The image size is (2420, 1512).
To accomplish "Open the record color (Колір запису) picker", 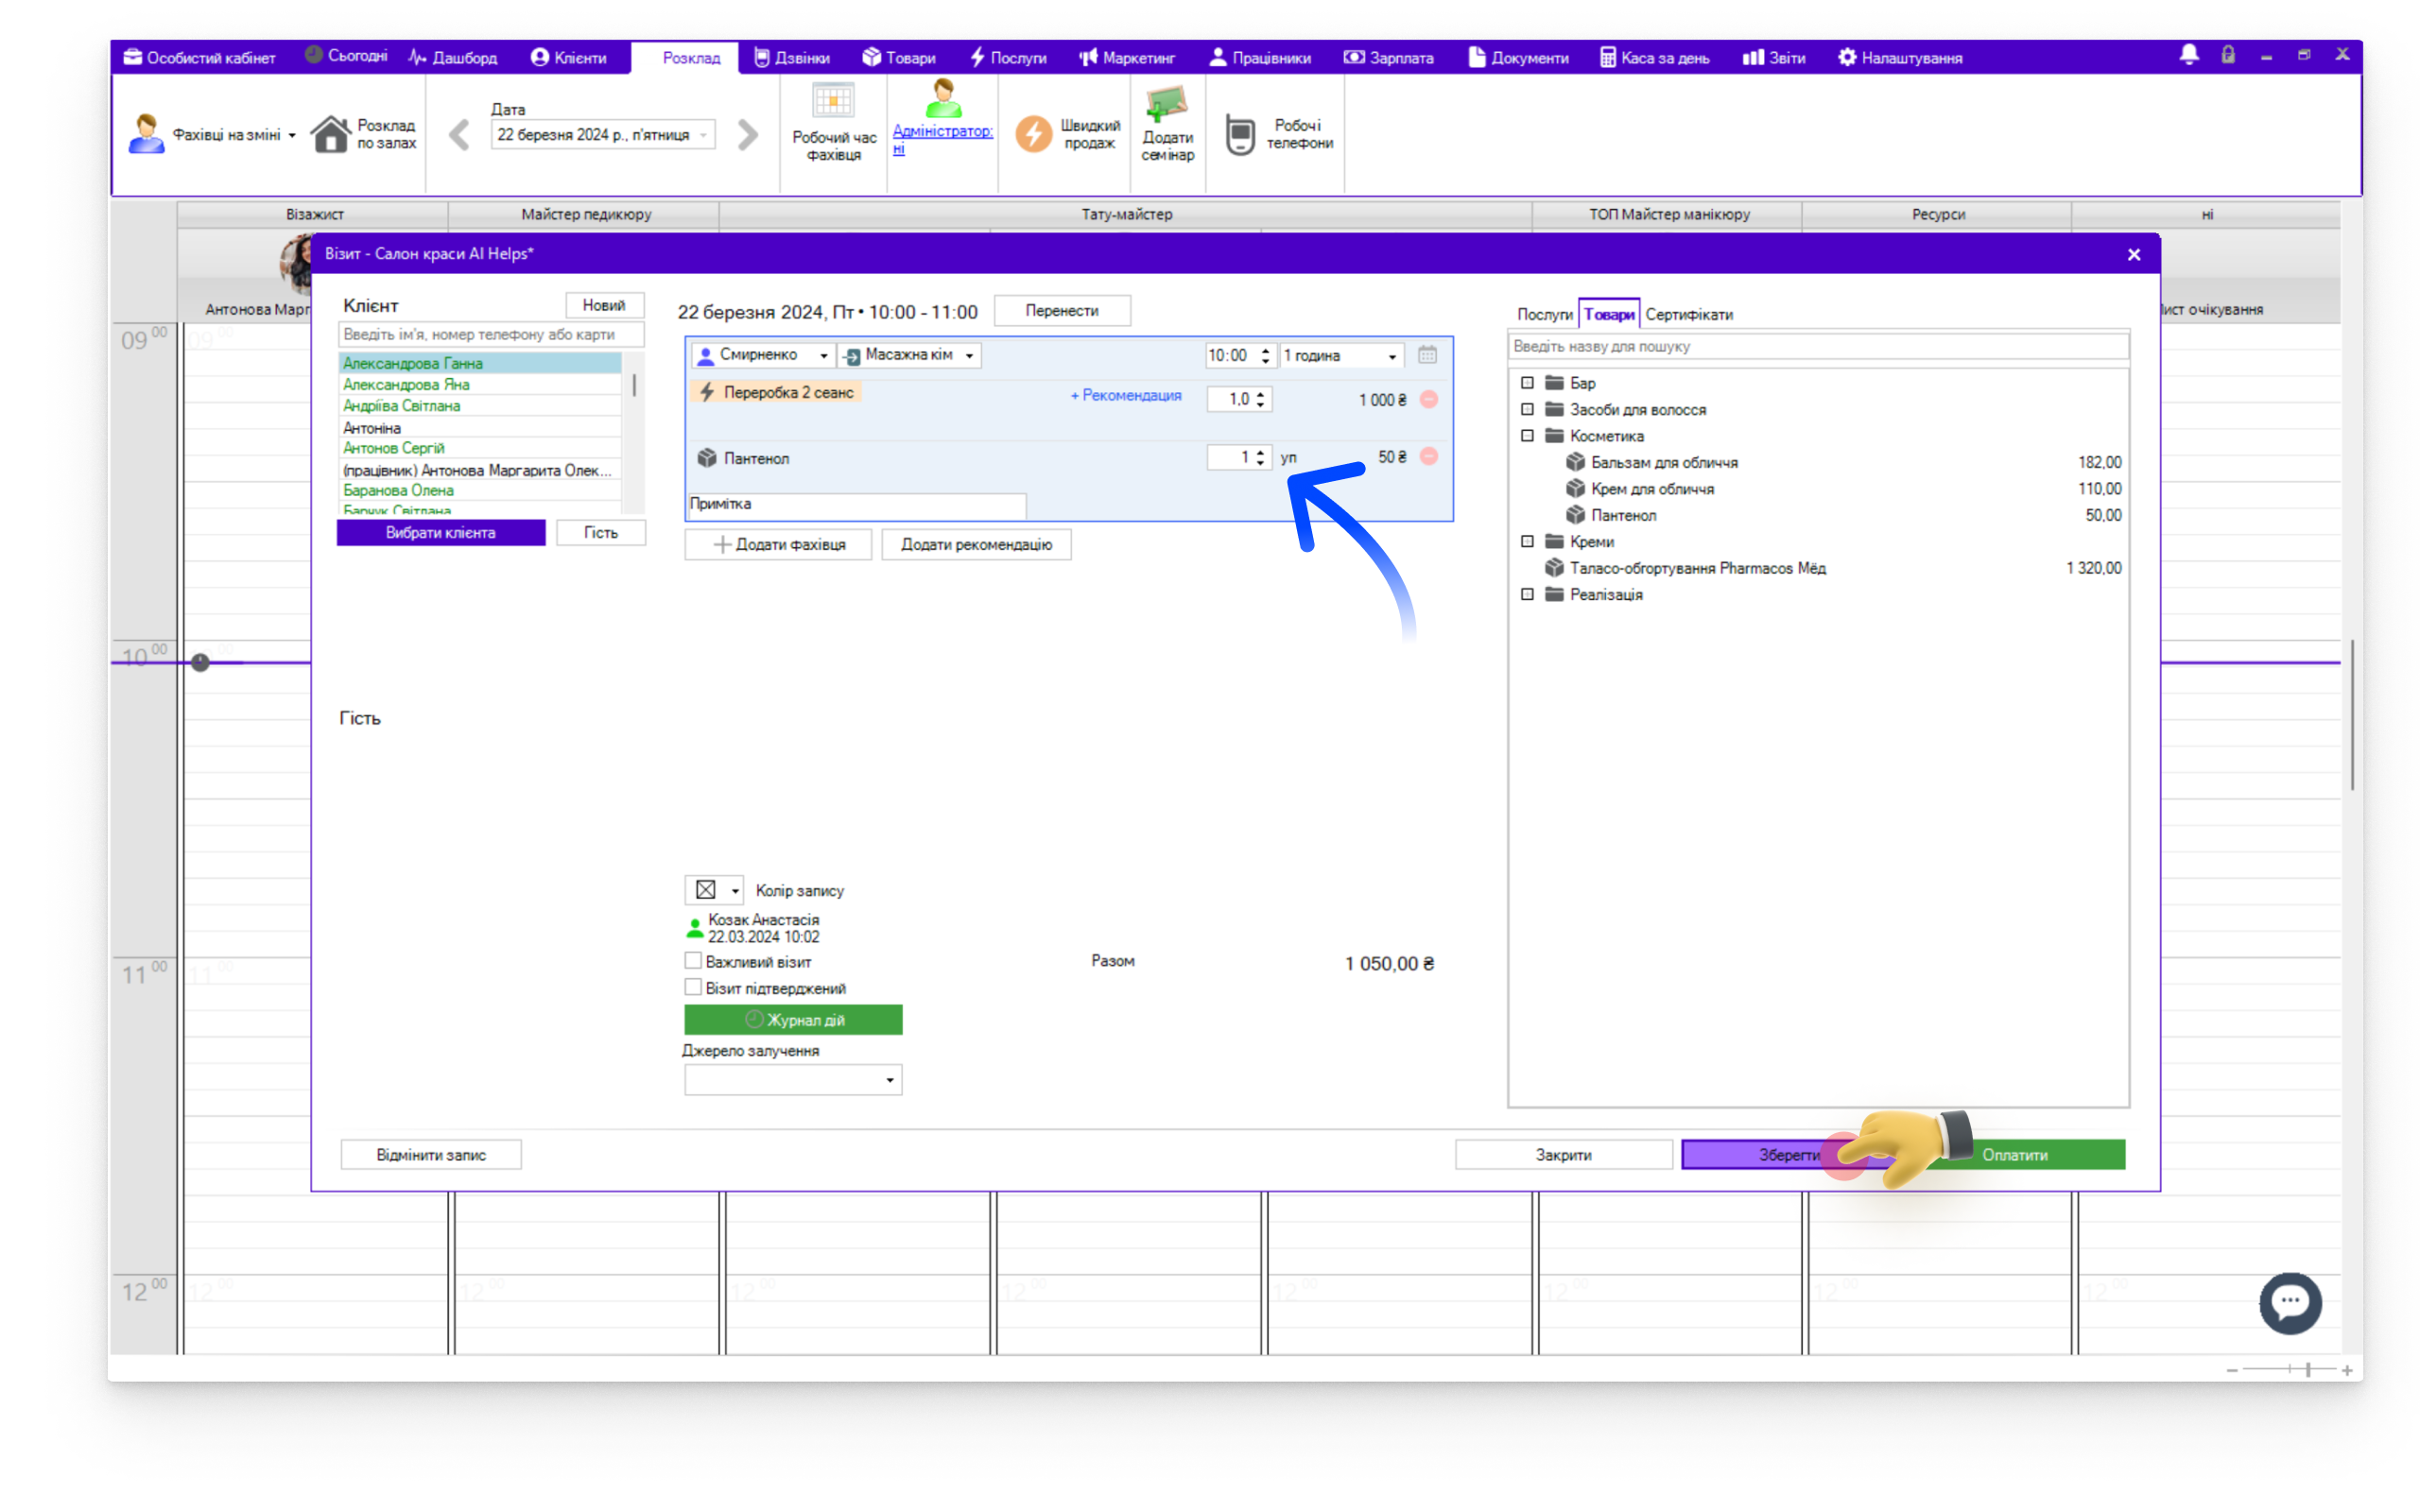I will pyautogui.click(x=713, y=890).
